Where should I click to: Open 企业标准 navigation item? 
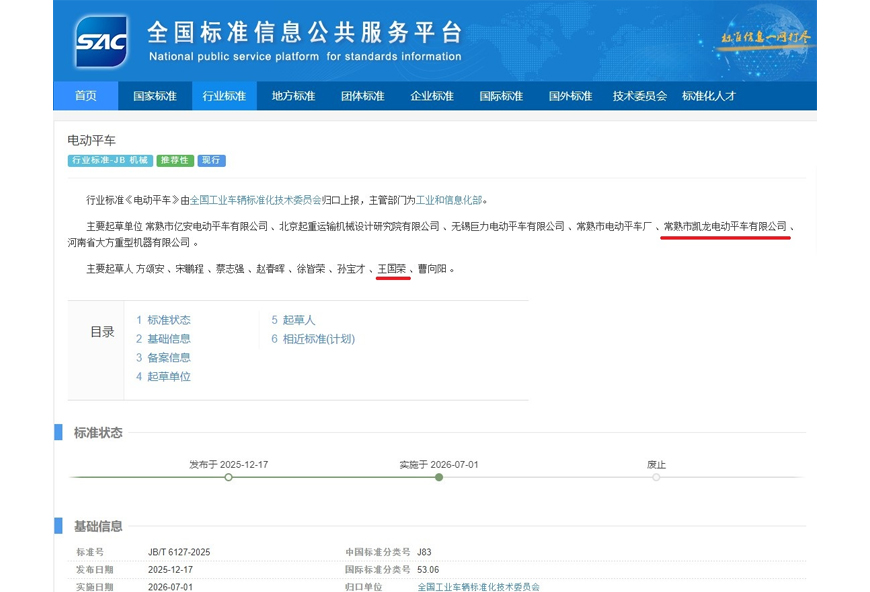[x=432, y=95]
